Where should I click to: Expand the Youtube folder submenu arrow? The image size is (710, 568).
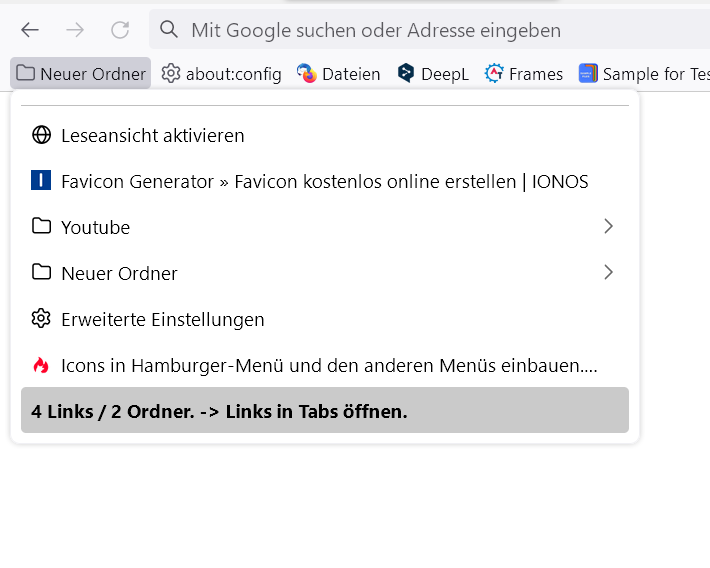pos(608,227)
